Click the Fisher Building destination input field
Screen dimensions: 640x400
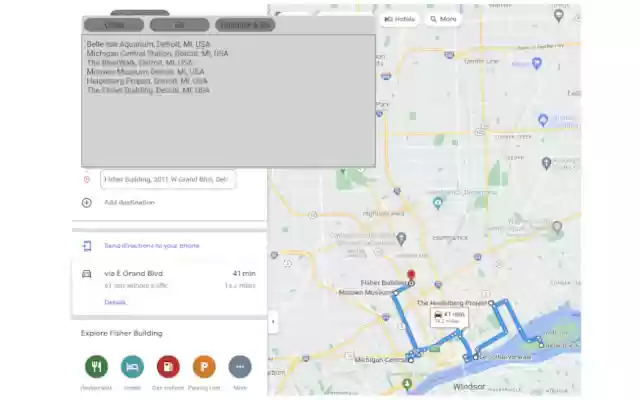point(168,180)
